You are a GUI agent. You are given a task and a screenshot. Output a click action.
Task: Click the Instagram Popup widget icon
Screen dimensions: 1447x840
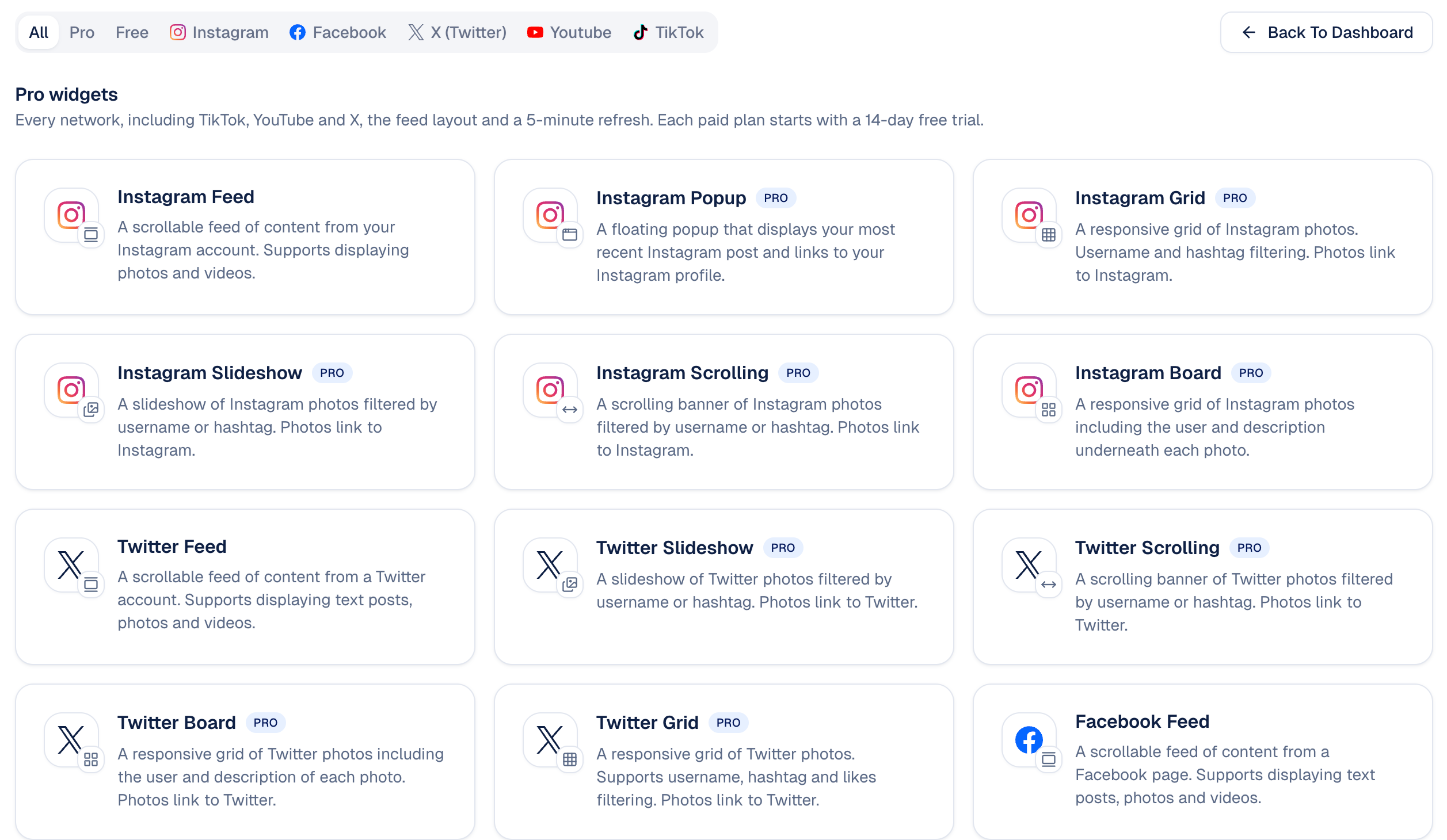tap(550, 215)
